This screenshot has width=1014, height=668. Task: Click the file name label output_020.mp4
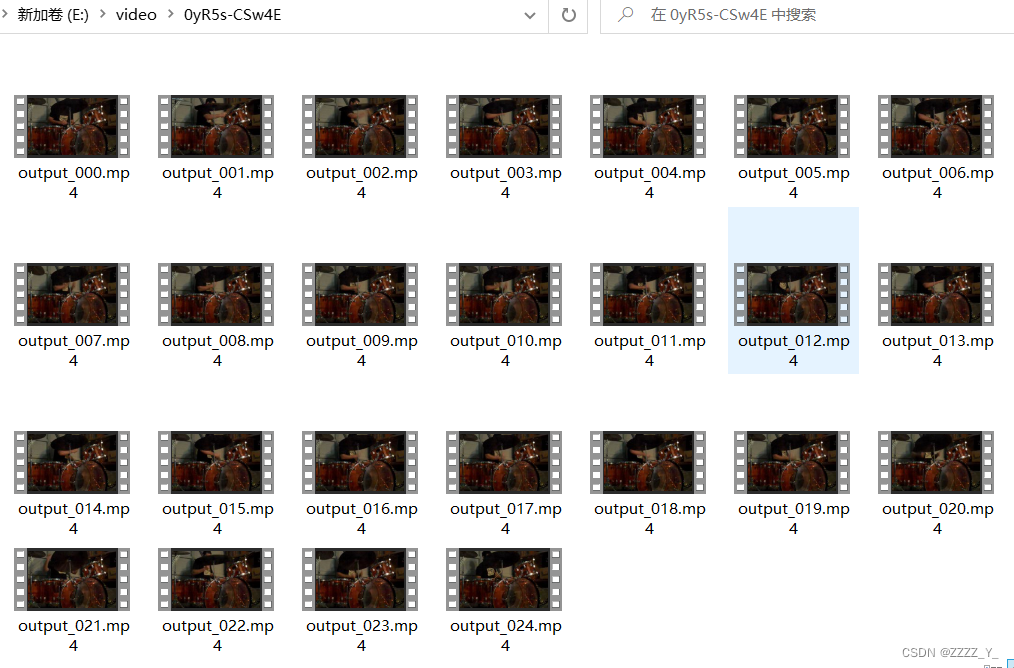[x=937, y=519]
